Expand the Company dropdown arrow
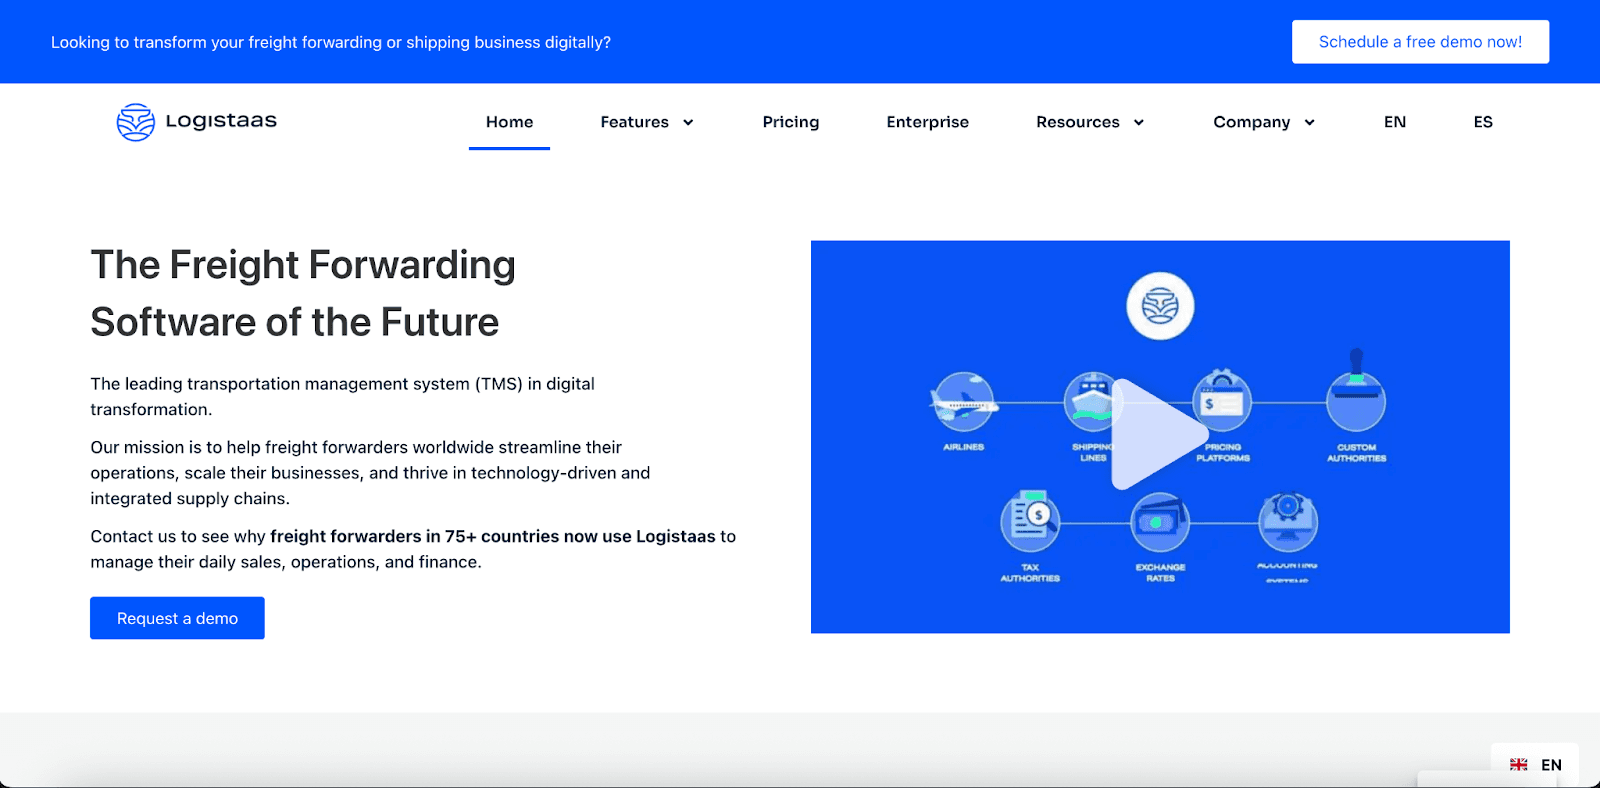This screenshot has height=788, width=1600. point(1309,123)
